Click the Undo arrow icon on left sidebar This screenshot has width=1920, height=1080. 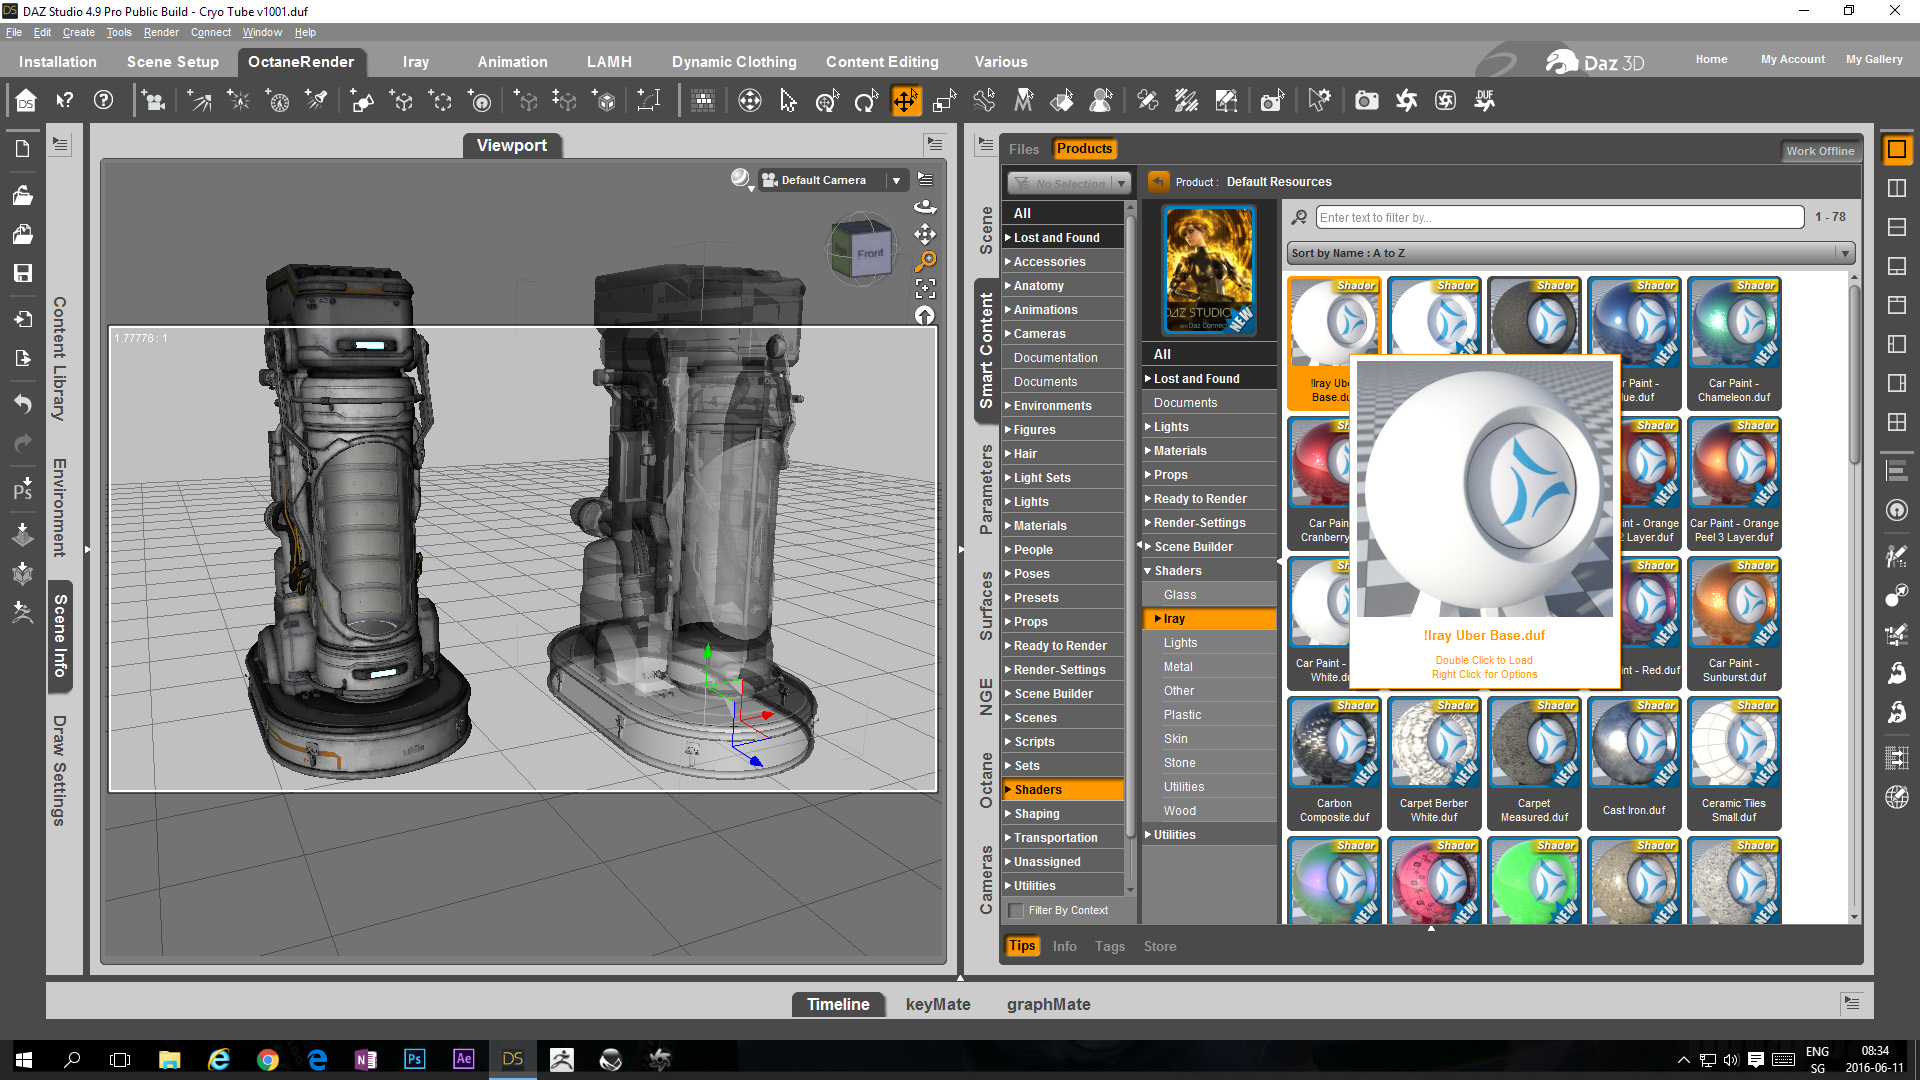pyautogui.click(x=22, y=404)
